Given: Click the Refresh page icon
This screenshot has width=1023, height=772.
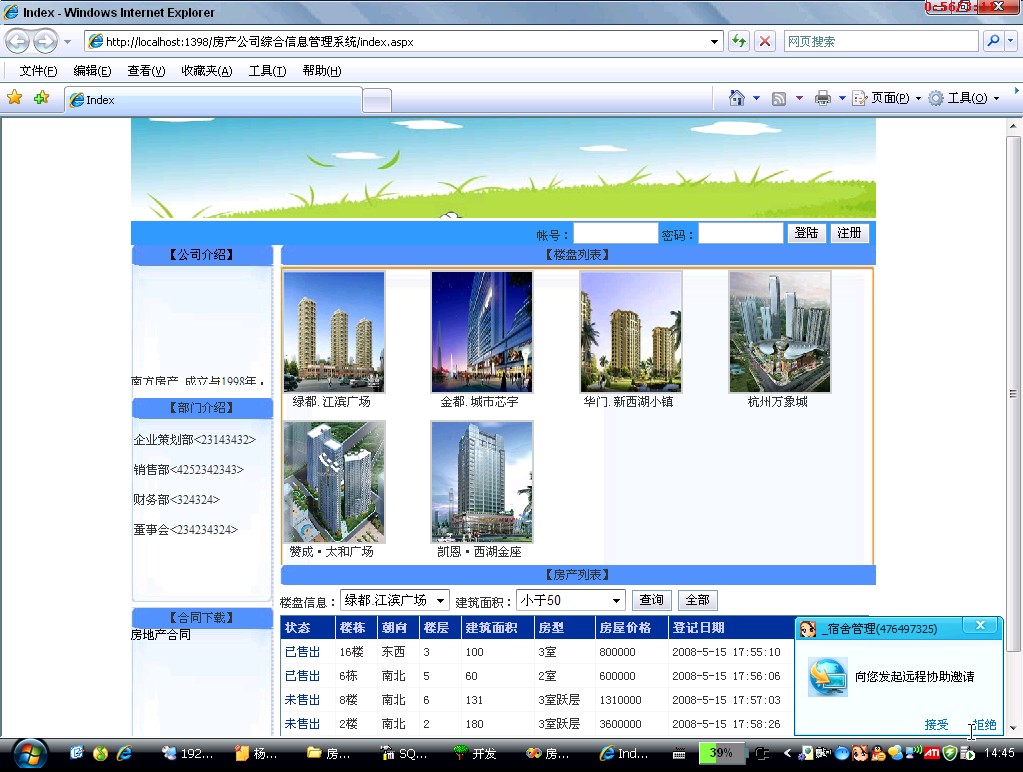Looking at the screenshot, I should [x=739, y=41].
